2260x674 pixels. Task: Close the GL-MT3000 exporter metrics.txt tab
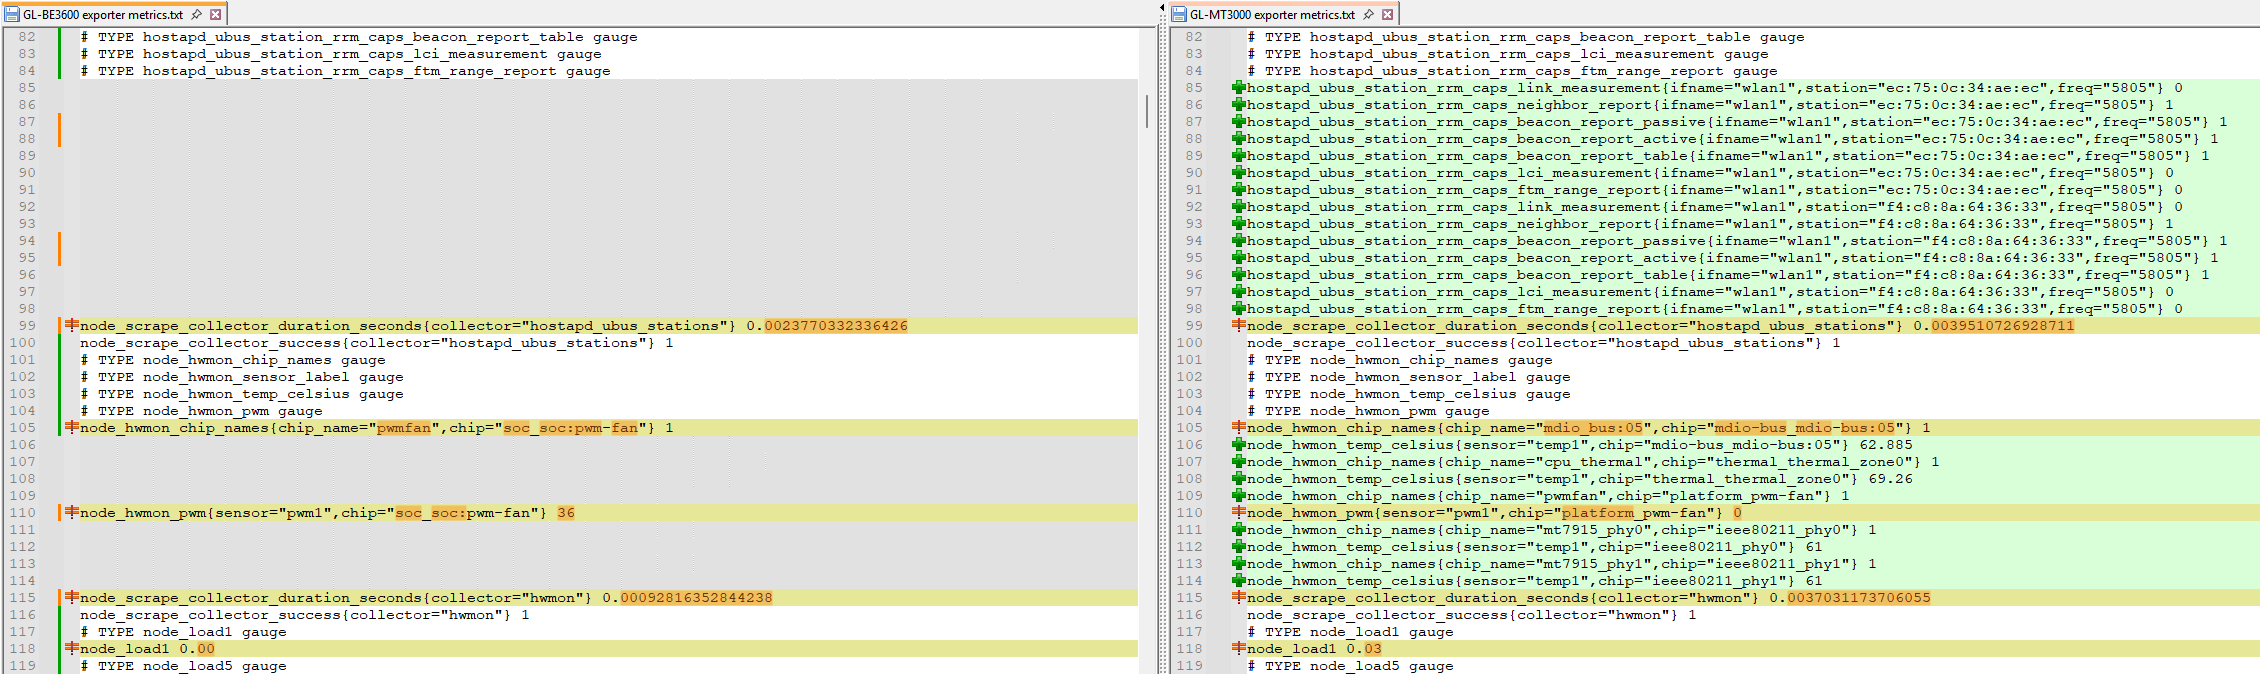(x=1387, y=15)
